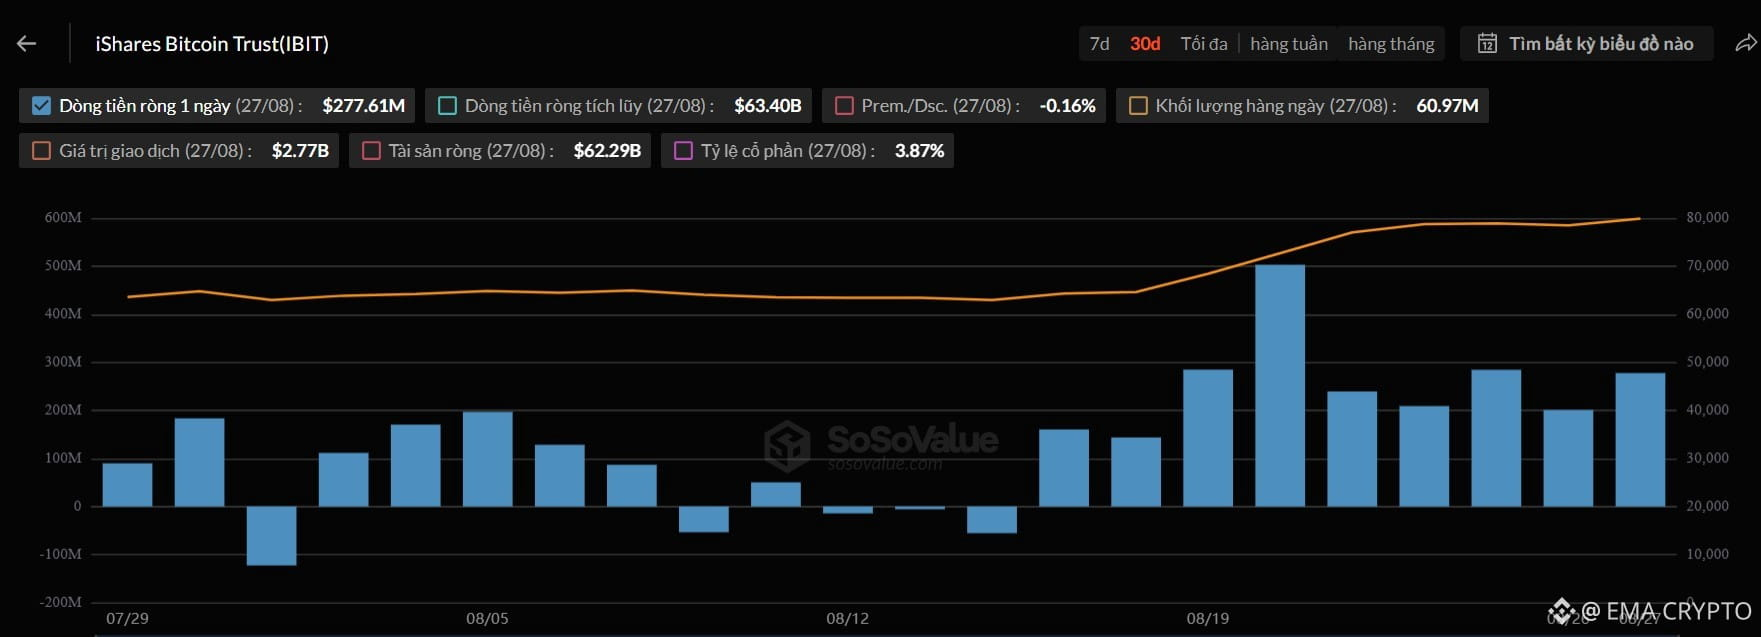The width and height of the screenshot is (1761, 637).
Task: Click the -200M left axis label
Action: [x=61, y=602]
